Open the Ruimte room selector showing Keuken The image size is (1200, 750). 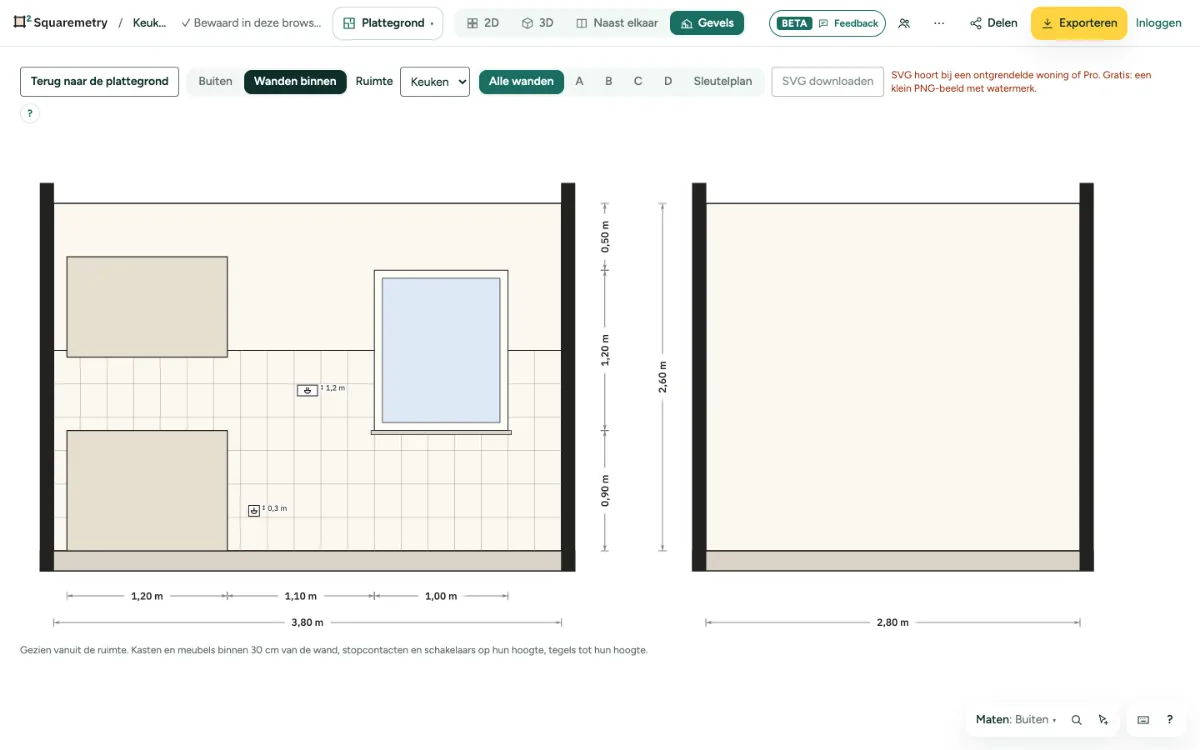[x=435, y=82]
